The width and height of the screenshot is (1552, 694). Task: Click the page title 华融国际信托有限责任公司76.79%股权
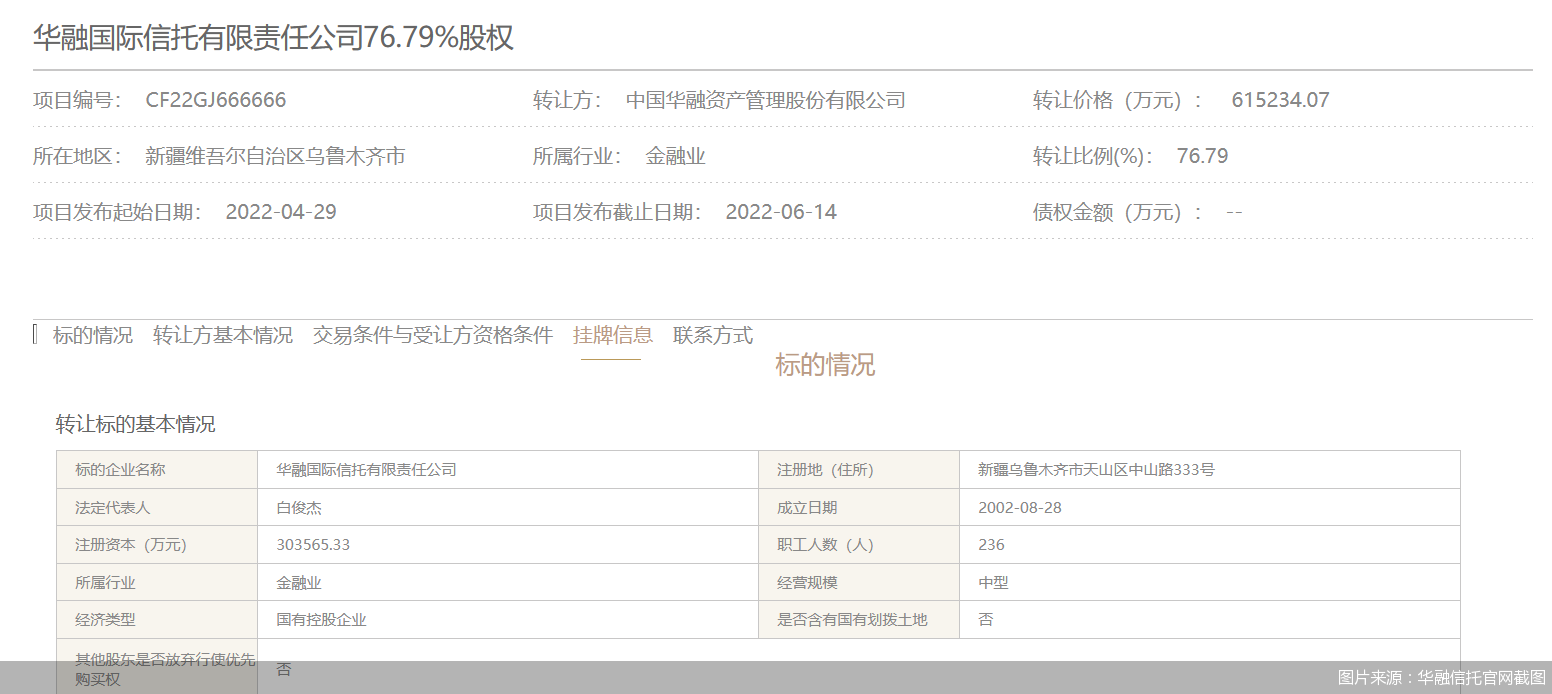coord(273,38)
